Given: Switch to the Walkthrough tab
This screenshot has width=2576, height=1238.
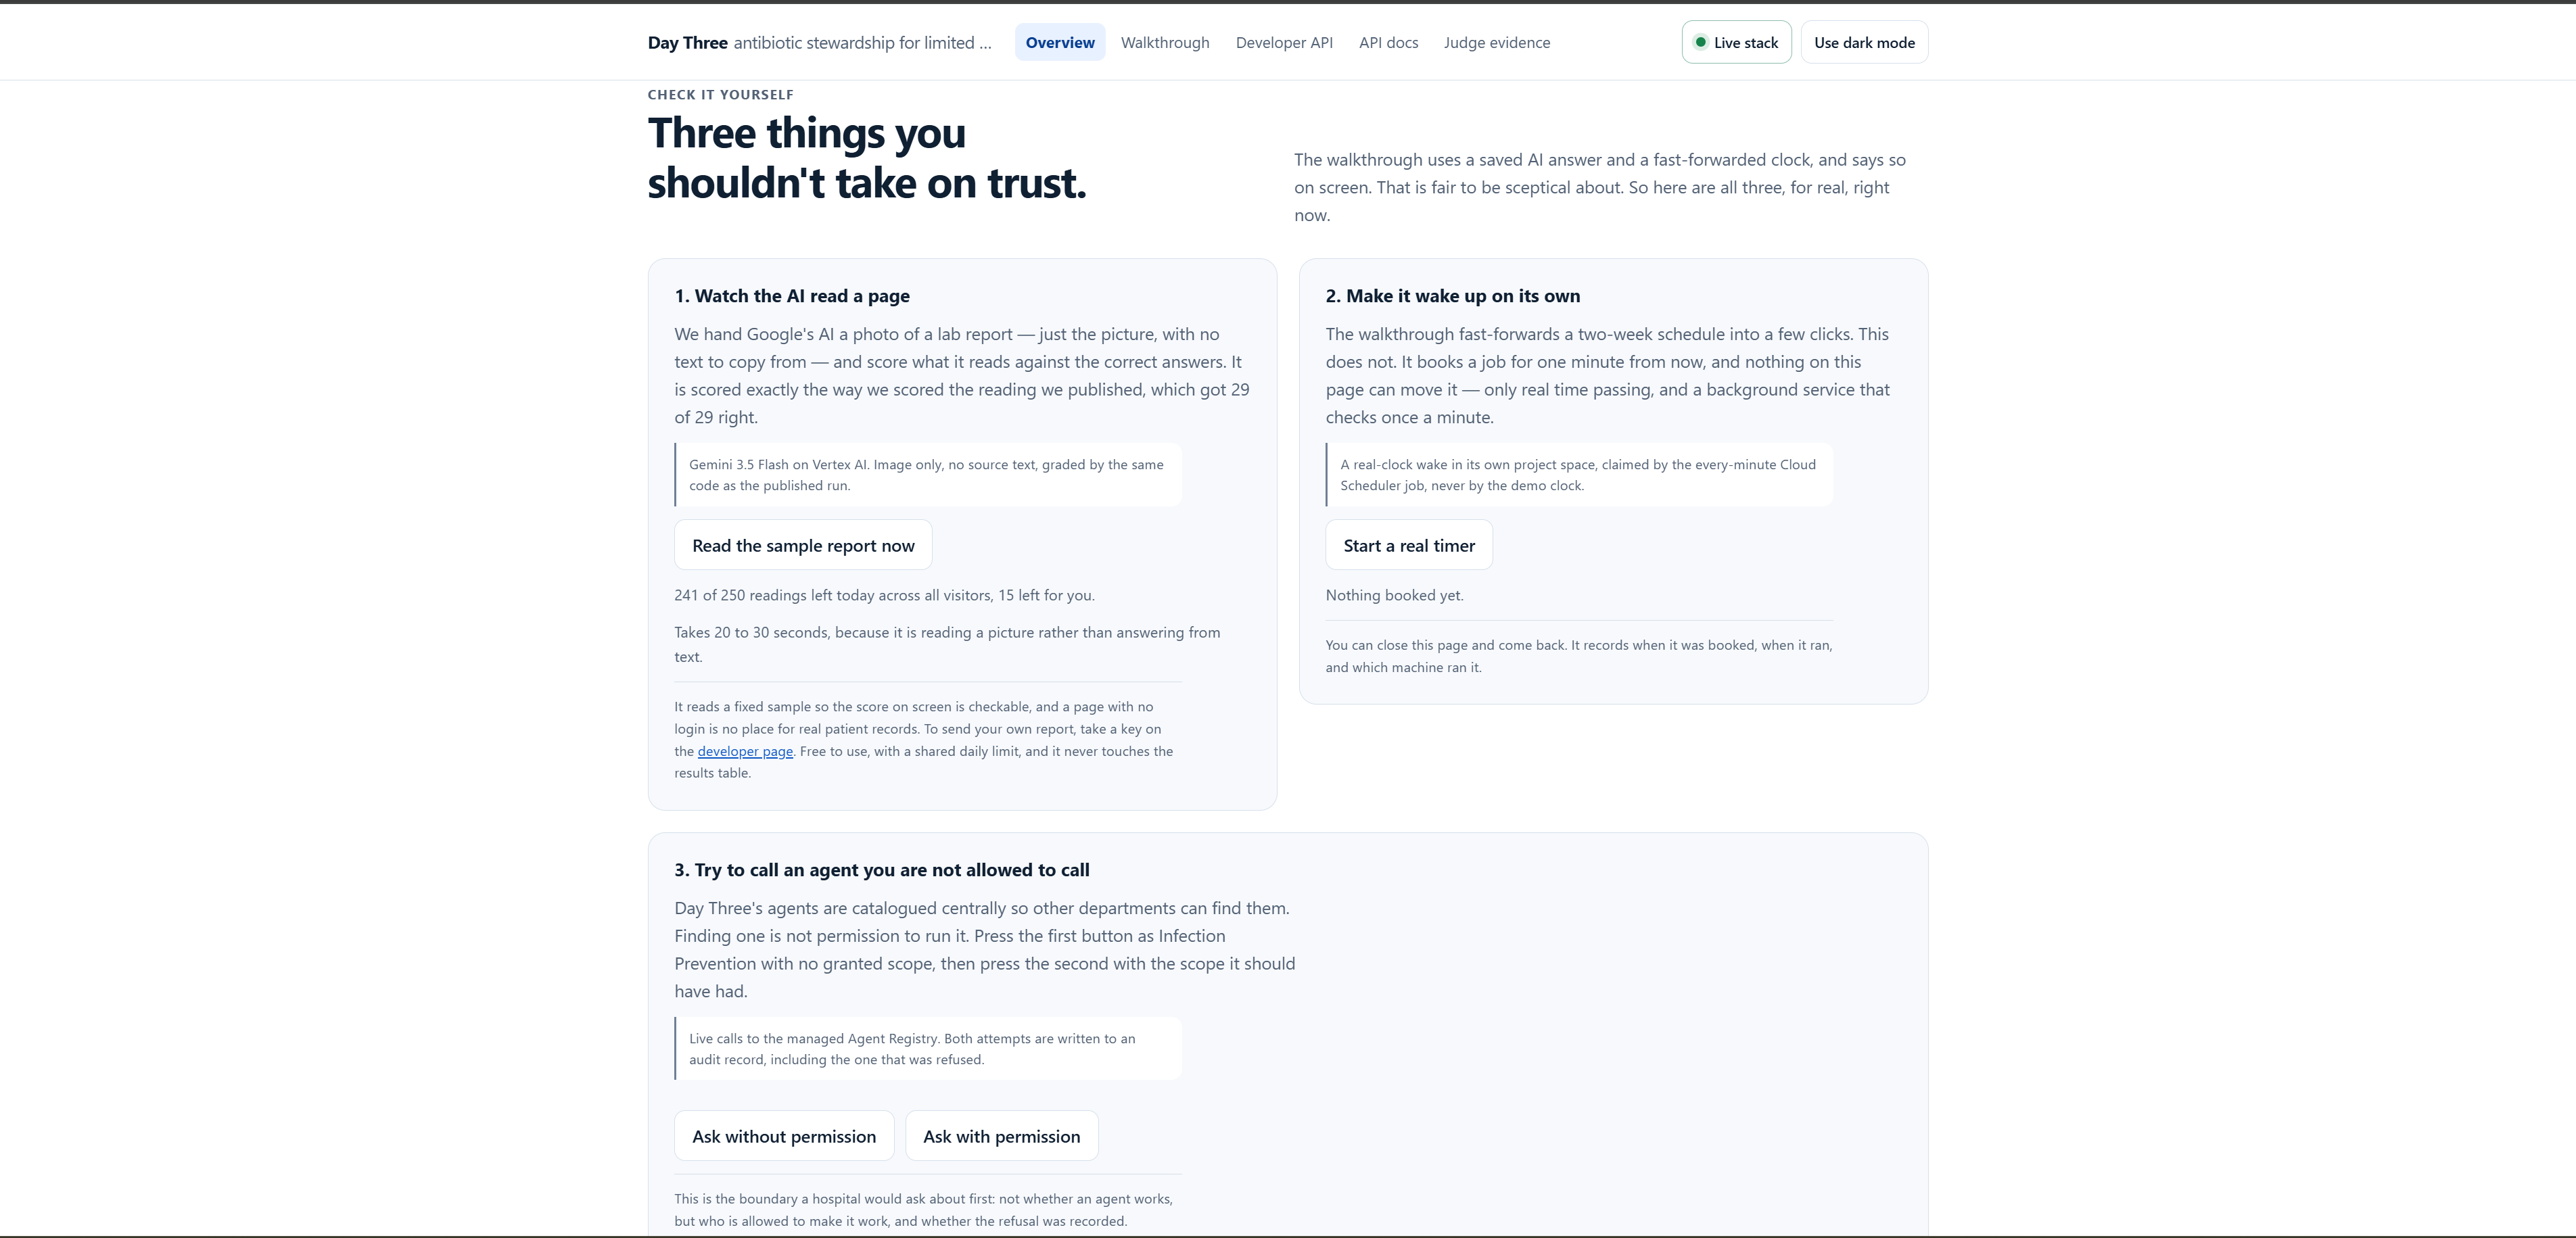Looking at the screenshot, I should [x=1165, y=42].
